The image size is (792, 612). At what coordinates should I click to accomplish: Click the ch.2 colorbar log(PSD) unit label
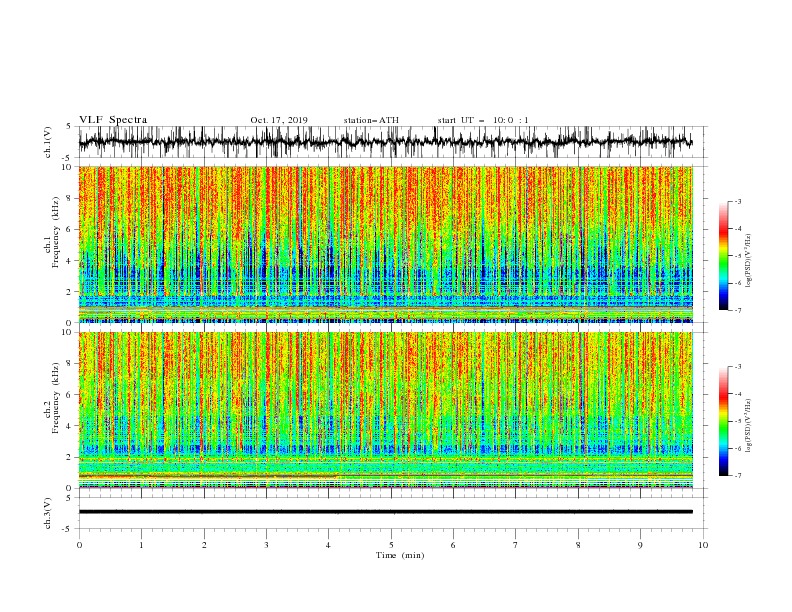[748, 426]
